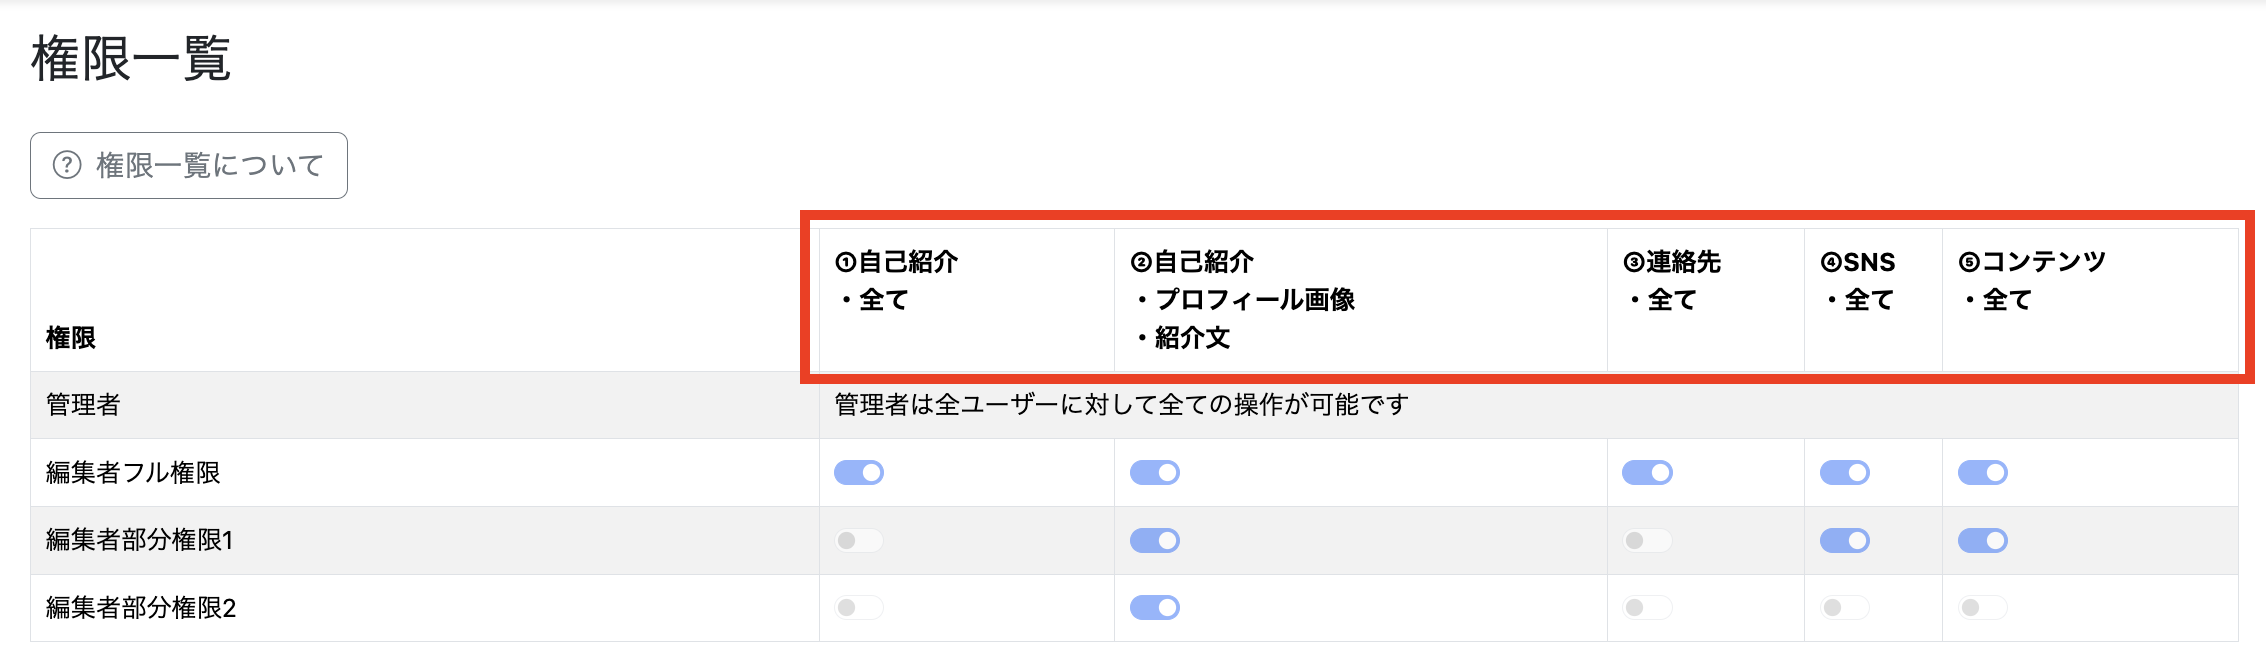Click the 権限一覧 page heading
This screenshot has height=666, width=2266.
pos(131,59)
